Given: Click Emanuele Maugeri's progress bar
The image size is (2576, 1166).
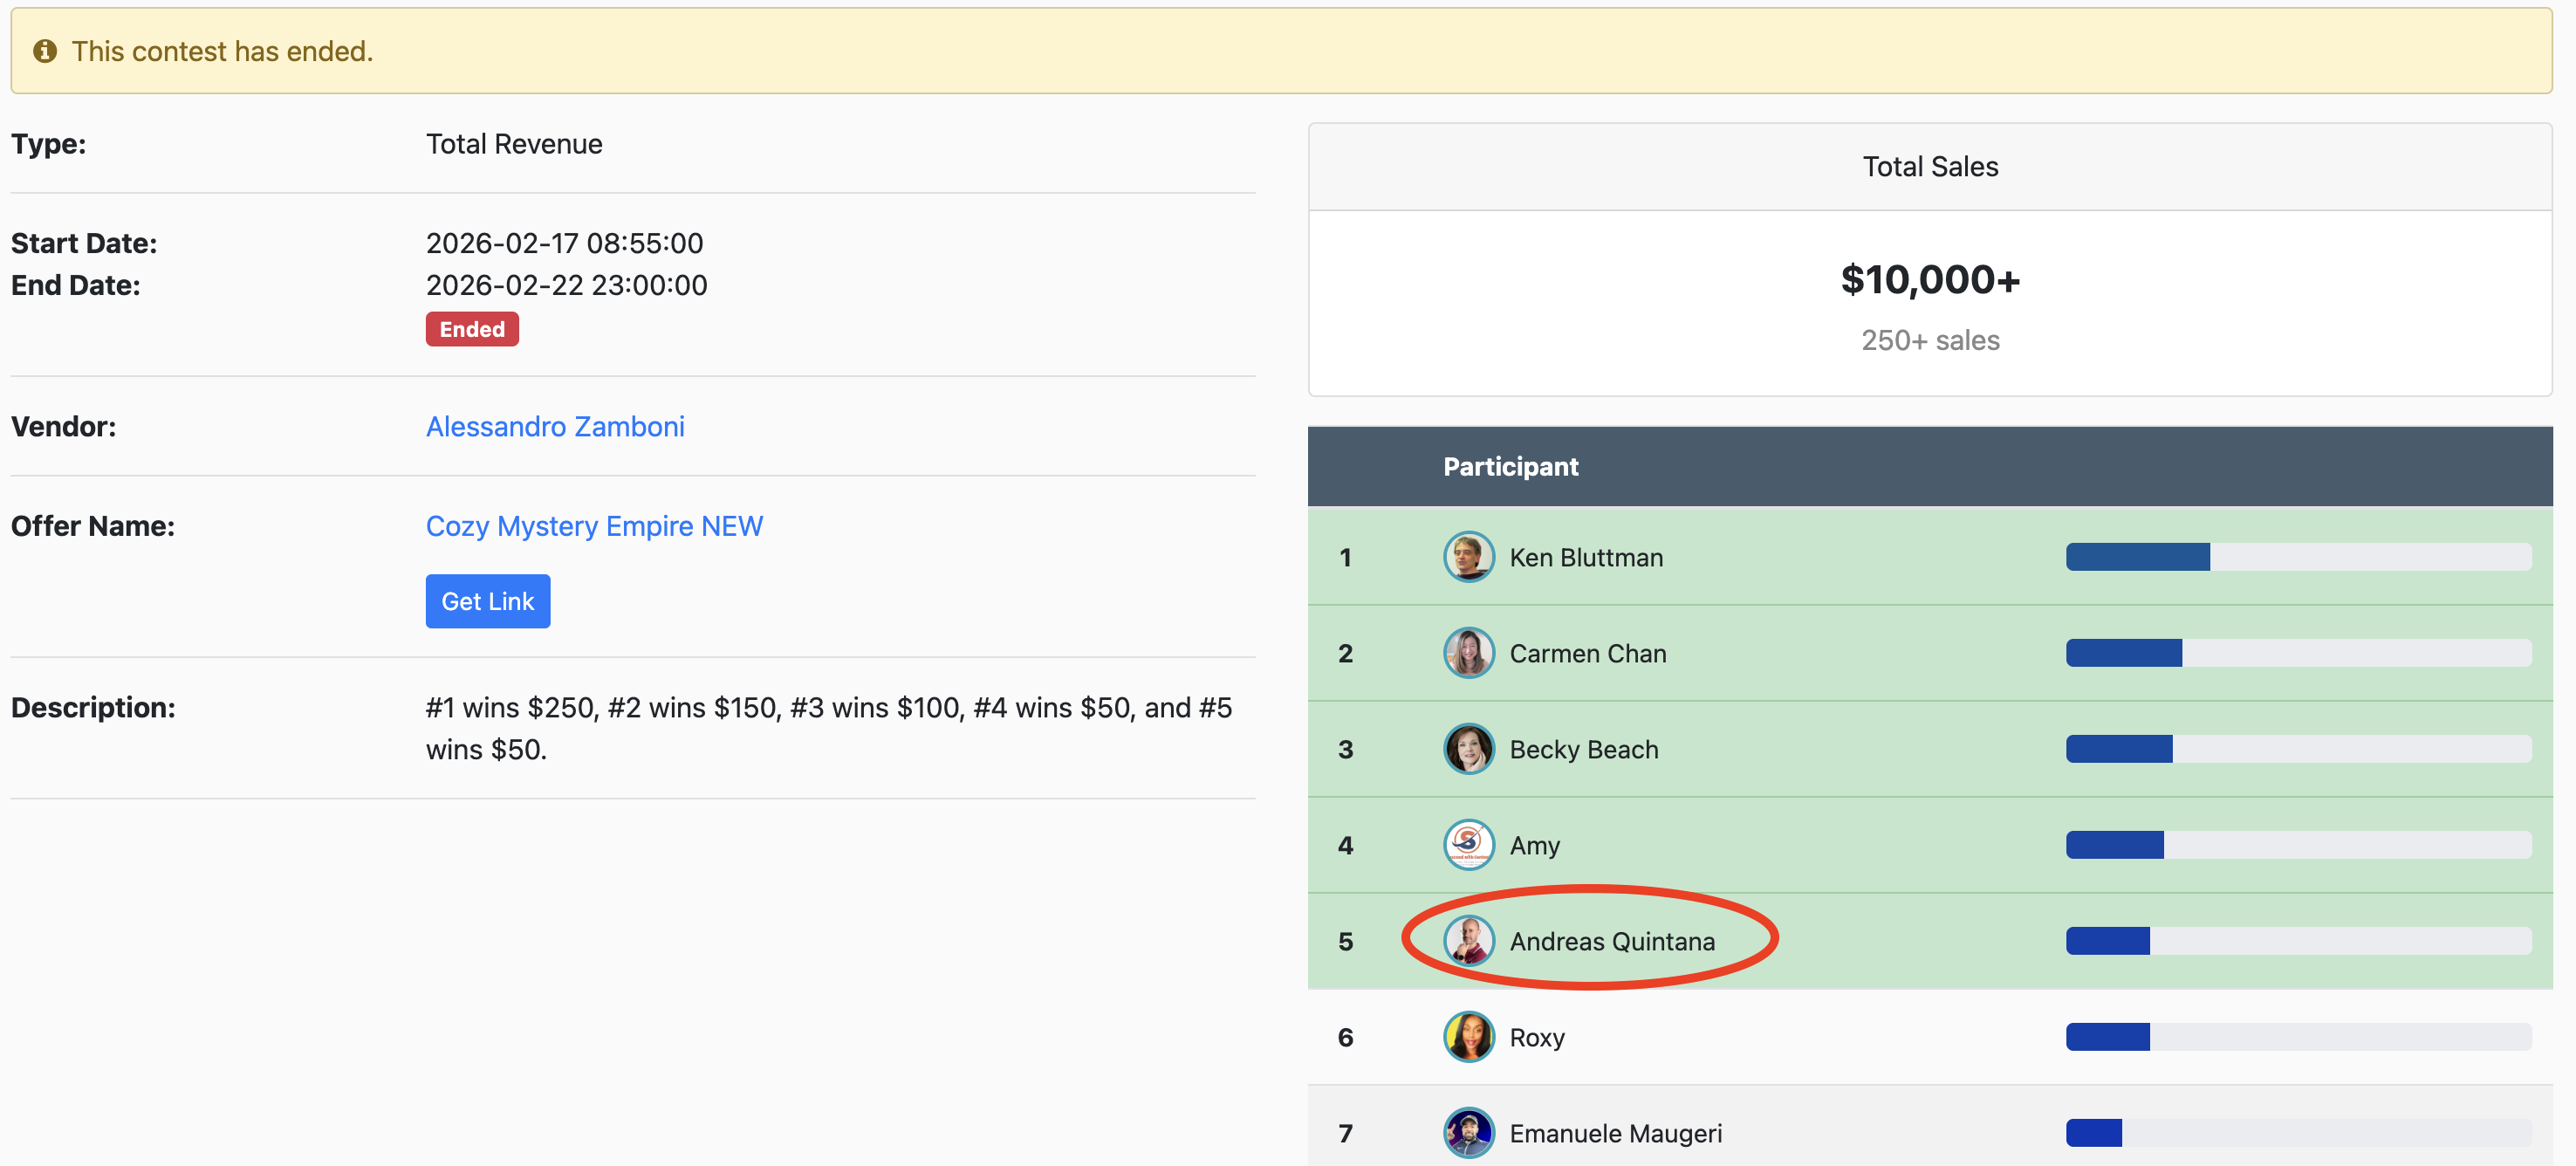Looking at the screenshot, I should 2298,1133.
